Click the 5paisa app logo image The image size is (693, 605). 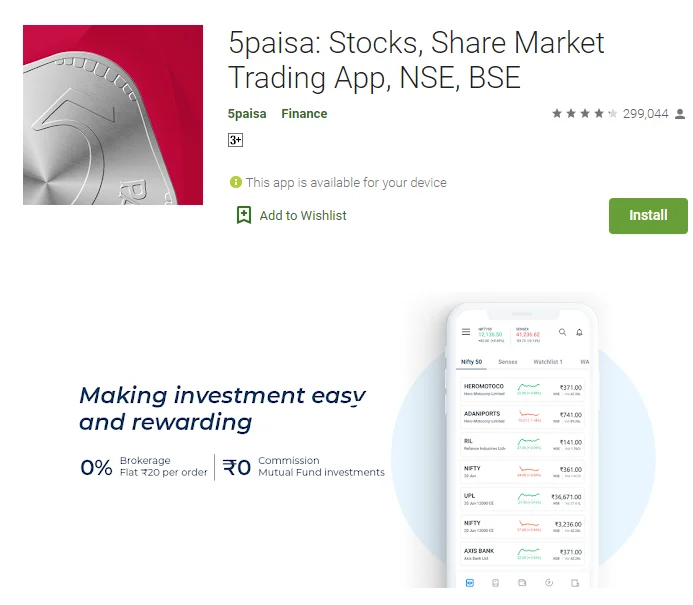(x=113, y=115)
